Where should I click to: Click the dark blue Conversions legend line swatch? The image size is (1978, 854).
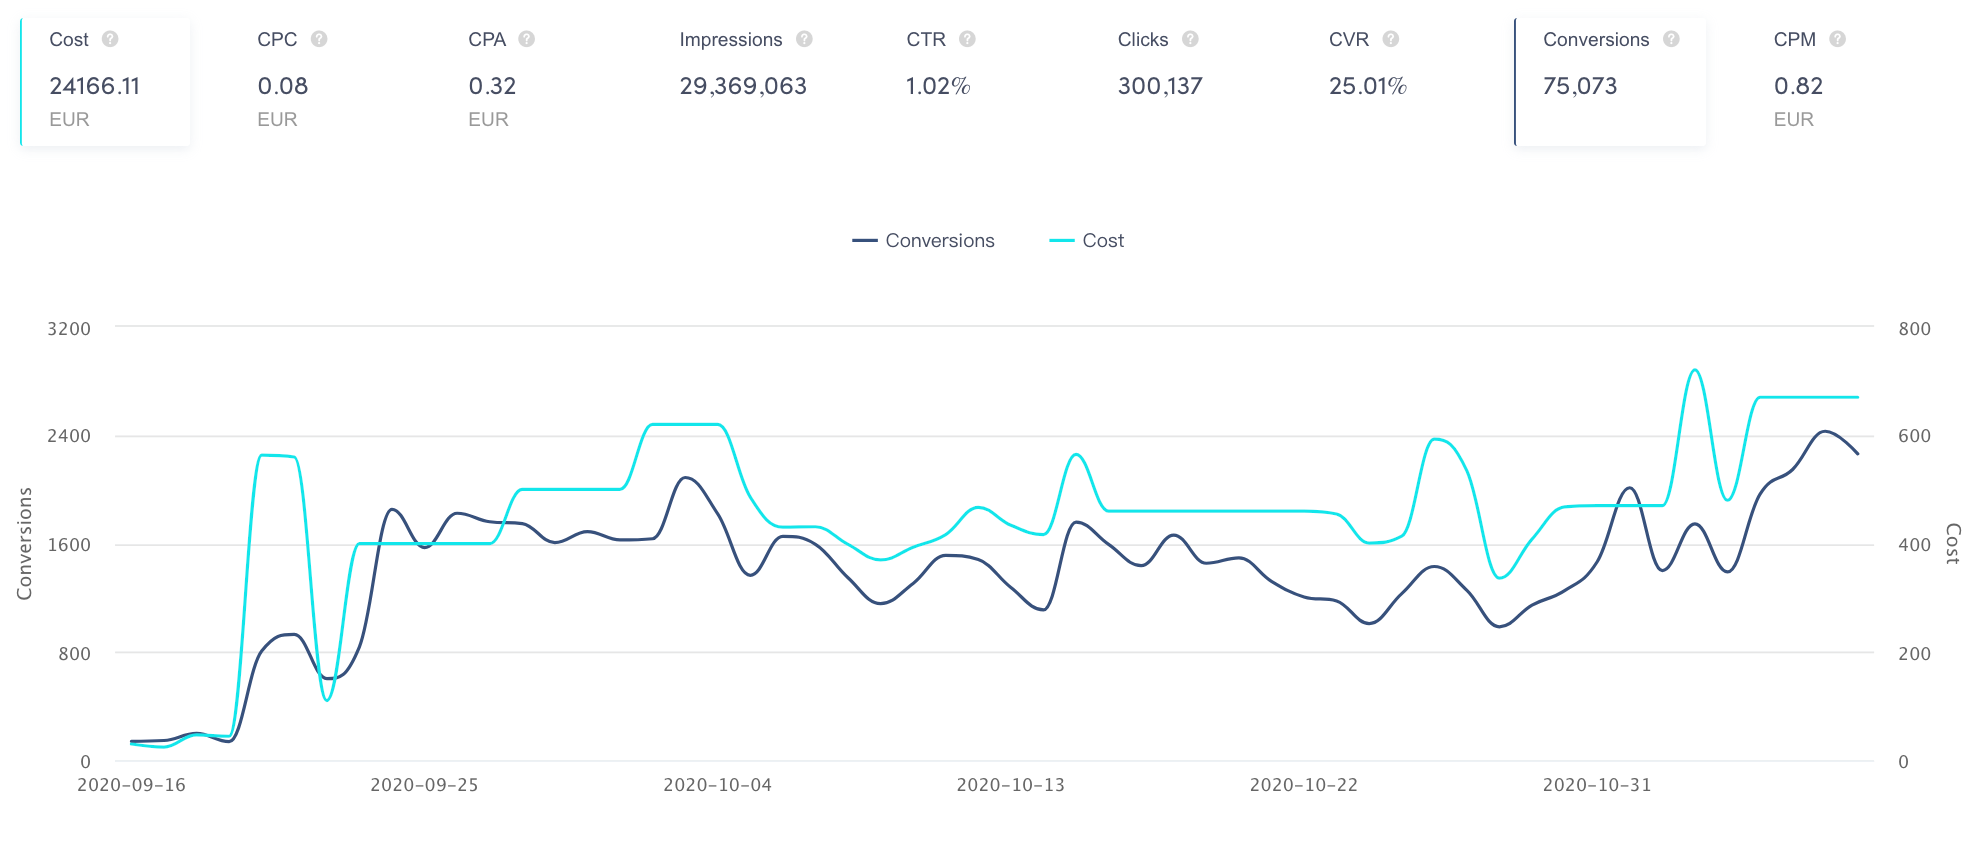[865, 241]
